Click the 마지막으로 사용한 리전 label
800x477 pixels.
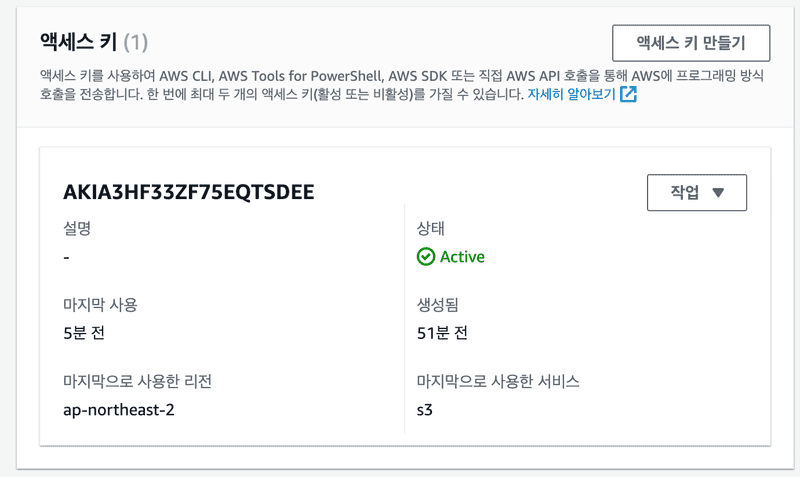point(136,381)
